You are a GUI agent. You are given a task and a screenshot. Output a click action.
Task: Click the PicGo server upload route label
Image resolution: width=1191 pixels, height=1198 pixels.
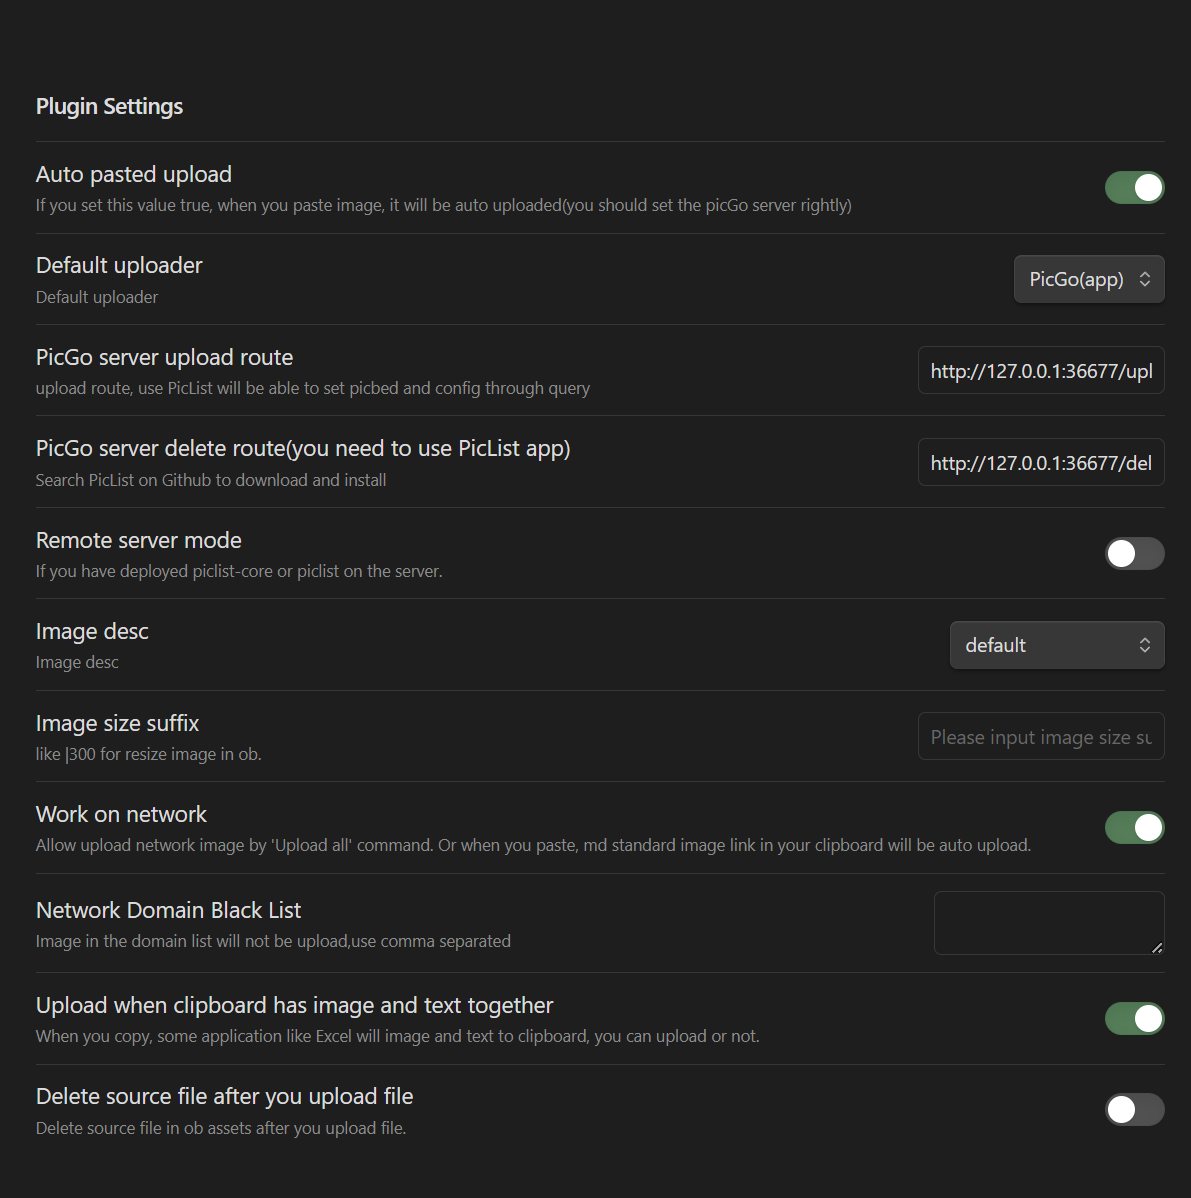[x=164, y=357]
